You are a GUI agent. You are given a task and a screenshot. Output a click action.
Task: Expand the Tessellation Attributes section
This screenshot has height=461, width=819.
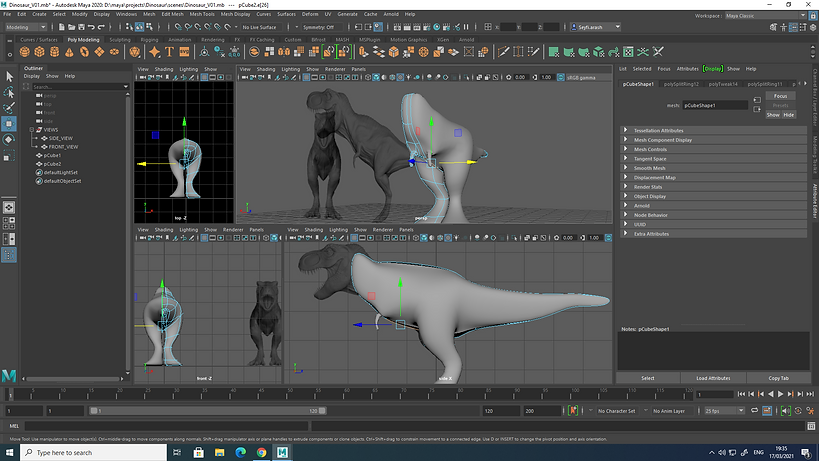[714, 131]
